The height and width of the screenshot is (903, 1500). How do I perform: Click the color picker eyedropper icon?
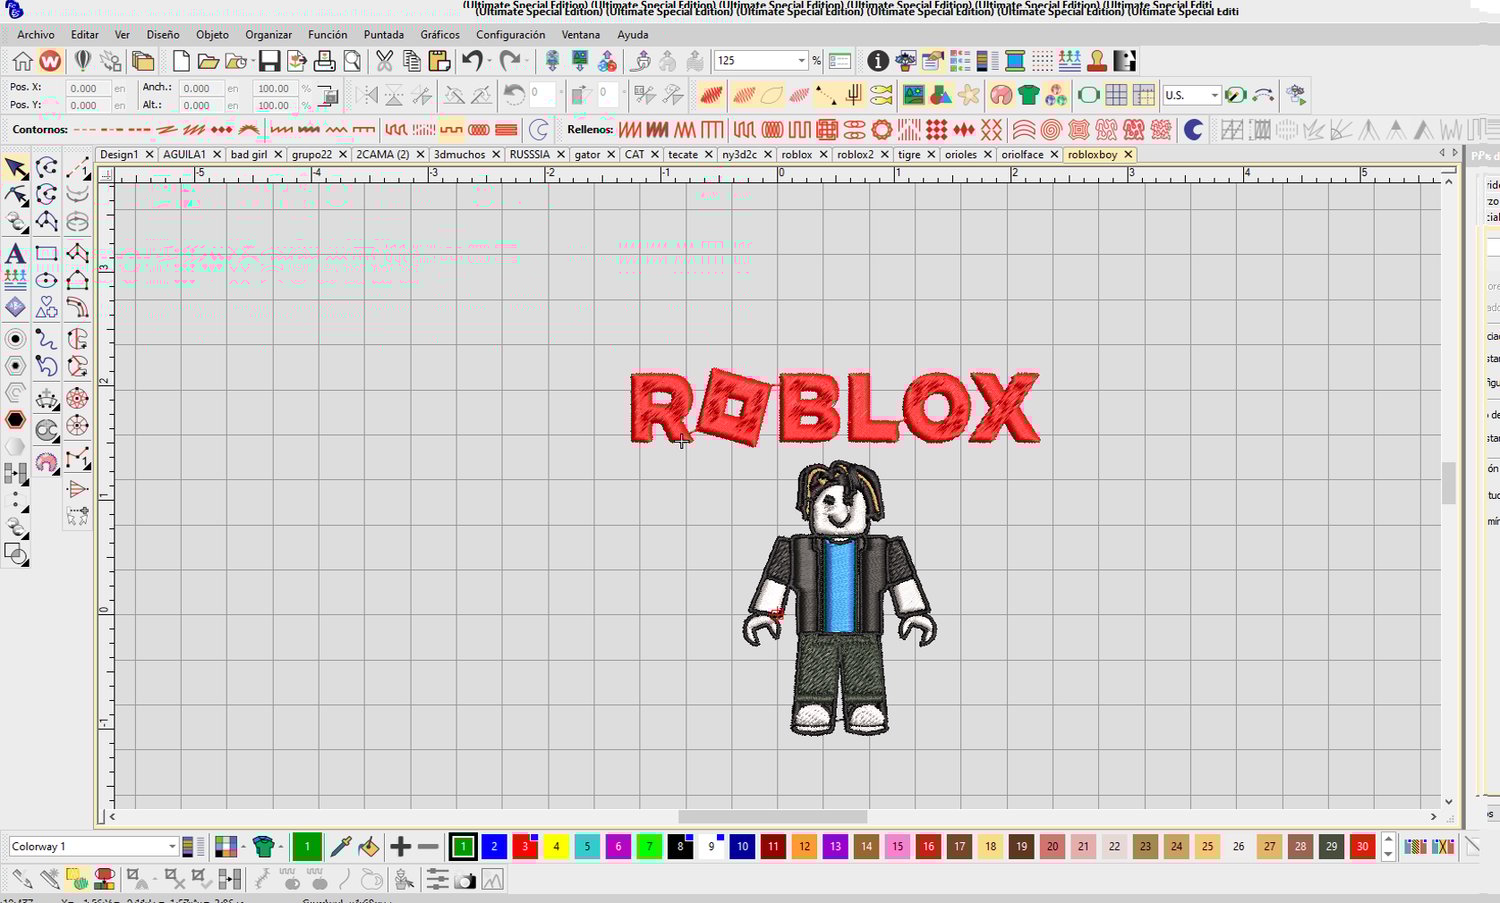pos(340,847)
